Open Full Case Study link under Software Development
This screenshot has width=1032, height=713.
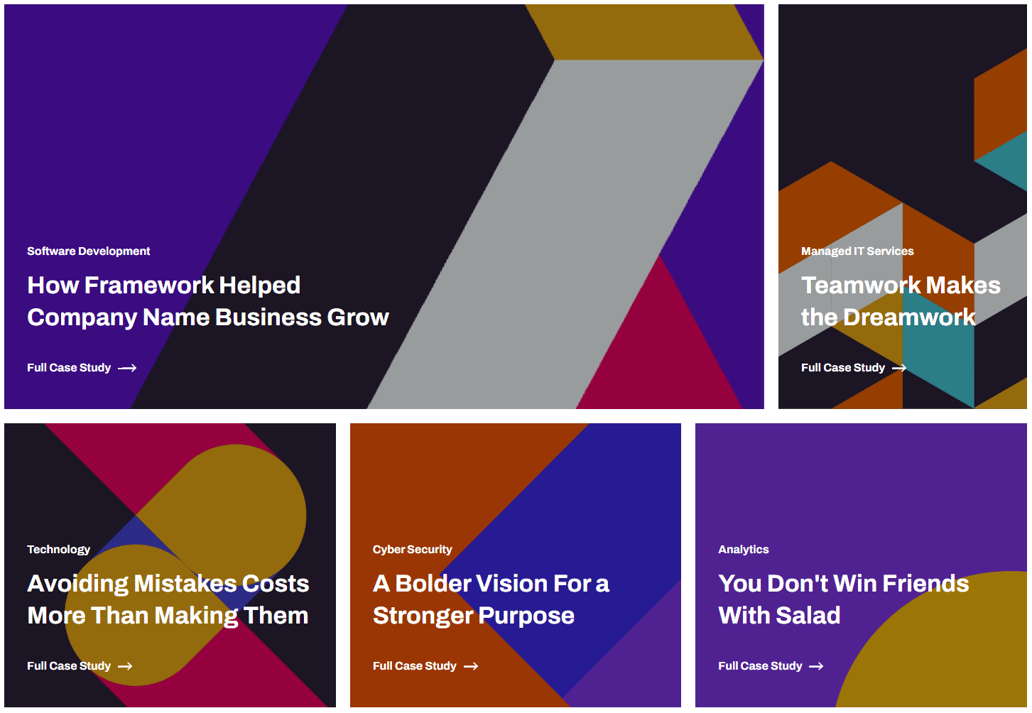pyautogui.click(x=69, y=368)
